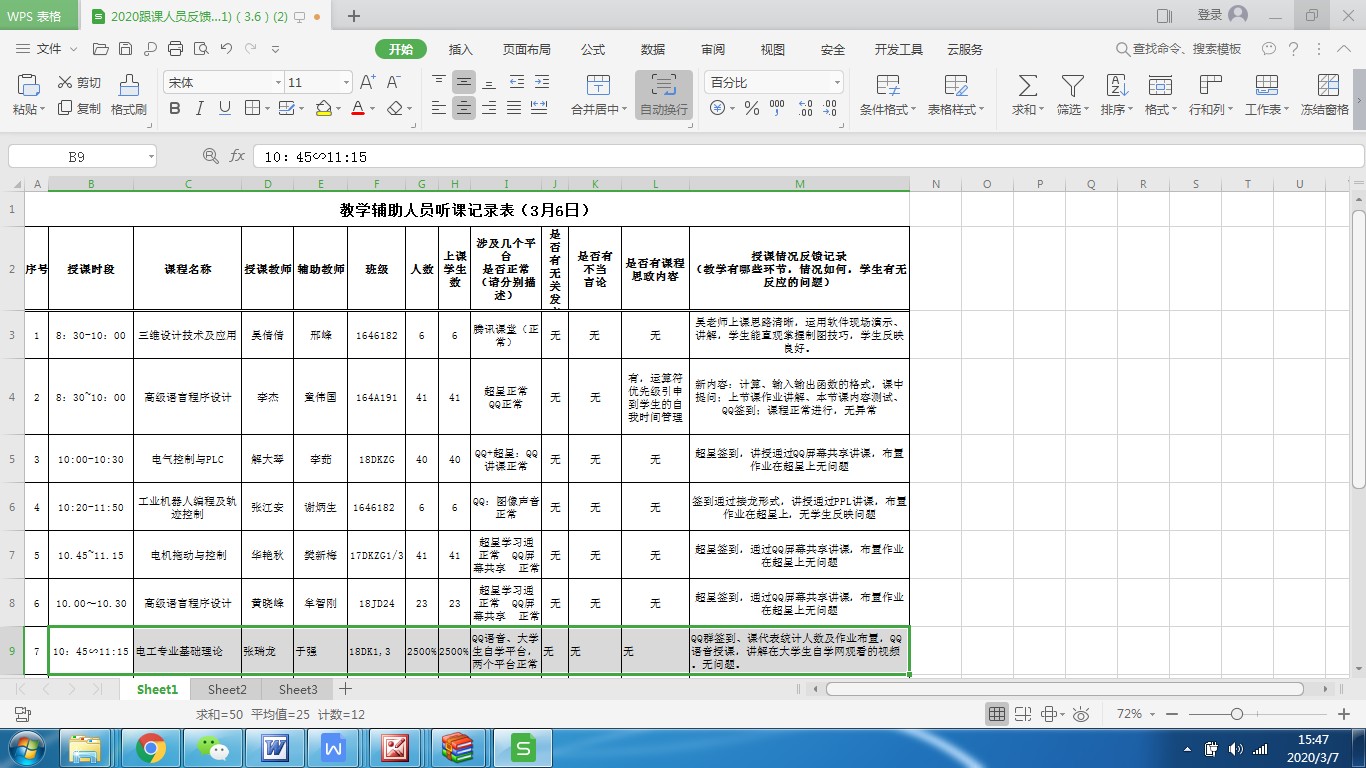Open the 数据 ribbon tab

click(x=653, y=50)
